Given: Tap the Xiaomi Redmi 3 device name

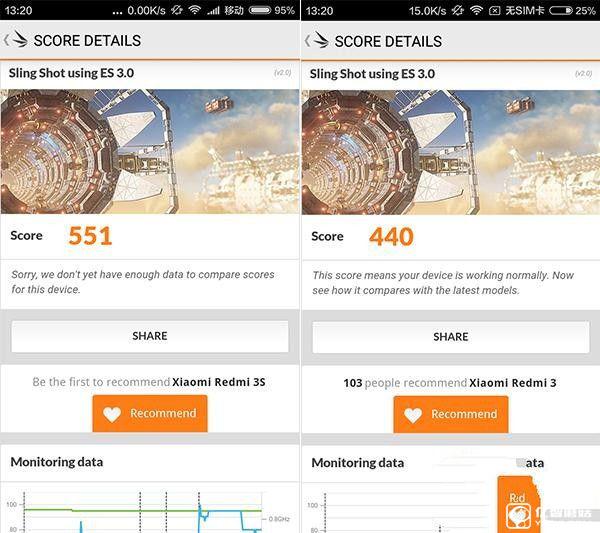Looking at the screenshot, I should point(513,383).
